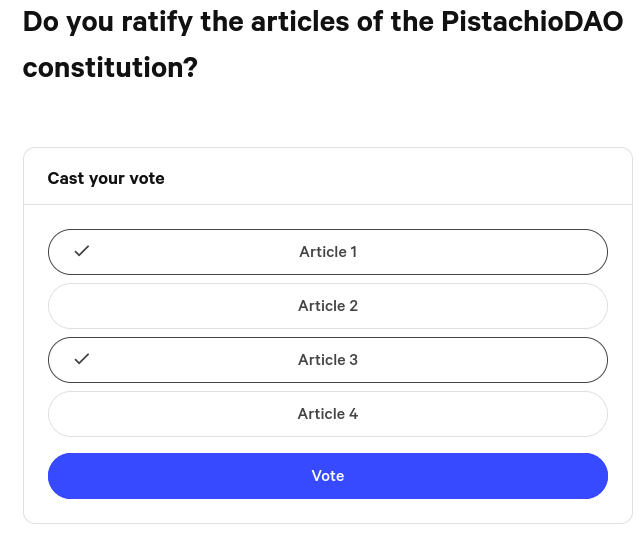Click the 'Article 4' text label
This screenshot has width=644, height=536.
tap(327, 414)
